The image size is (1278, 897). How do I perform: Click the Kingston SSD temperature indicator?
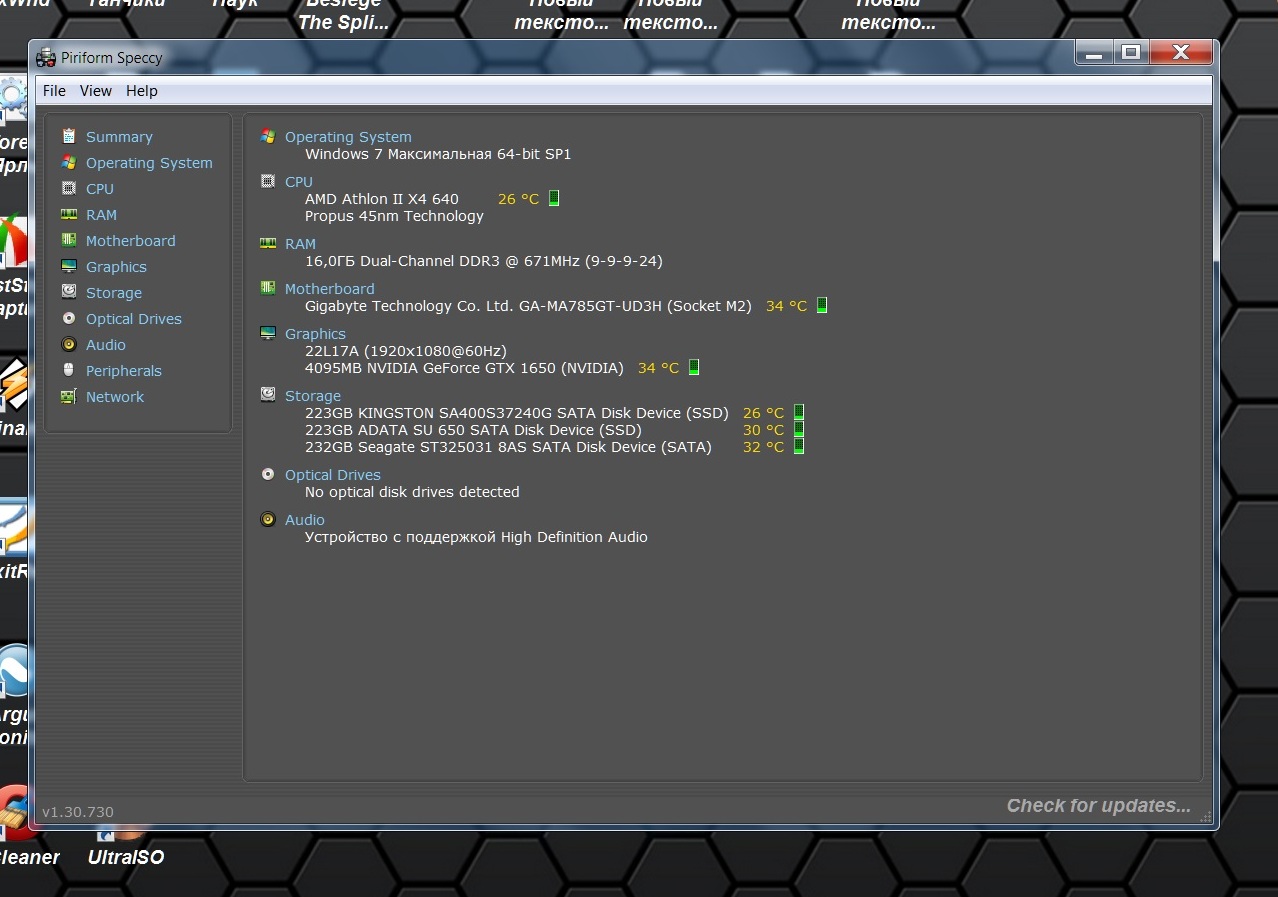(799, 412)
